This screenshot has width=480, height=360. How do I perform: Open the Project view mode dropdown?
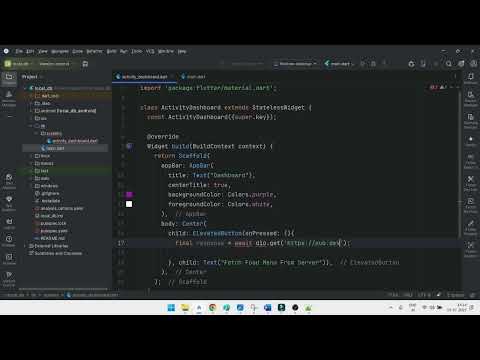point(33,77)
